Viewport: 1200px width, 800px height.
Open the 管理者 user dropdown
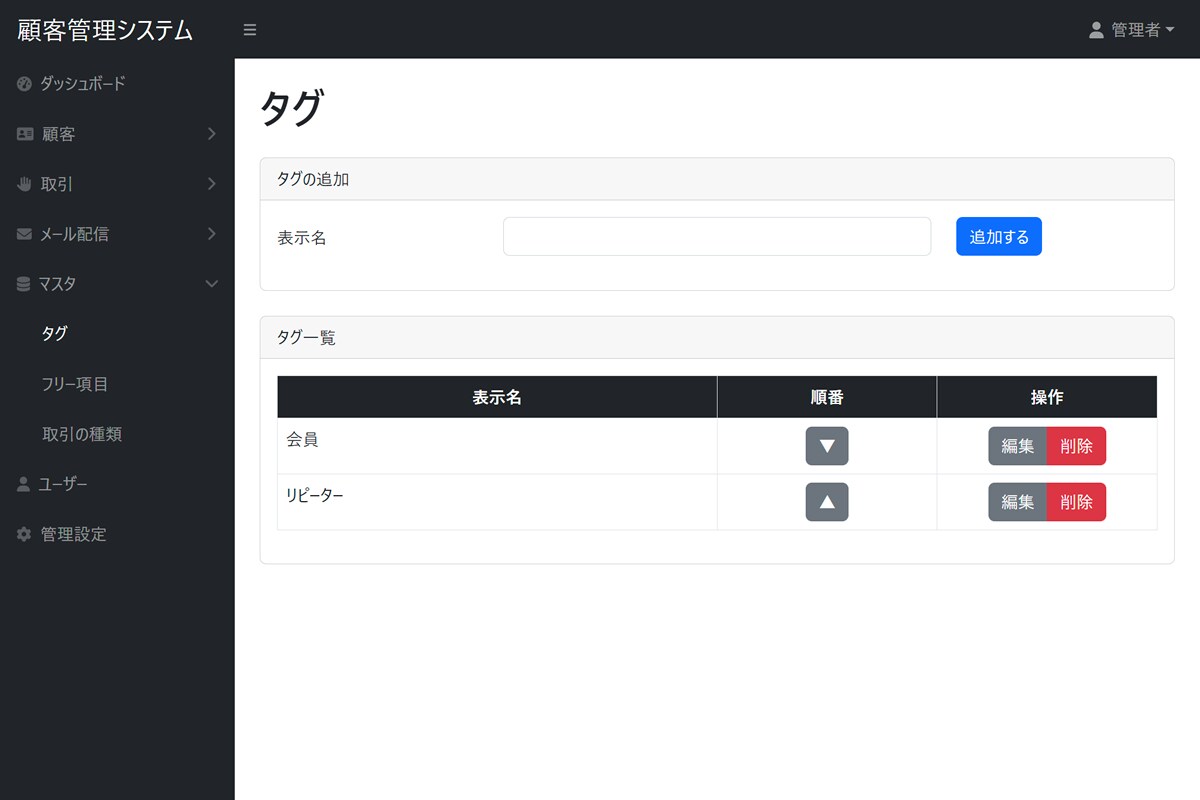tap(1132, 30)
